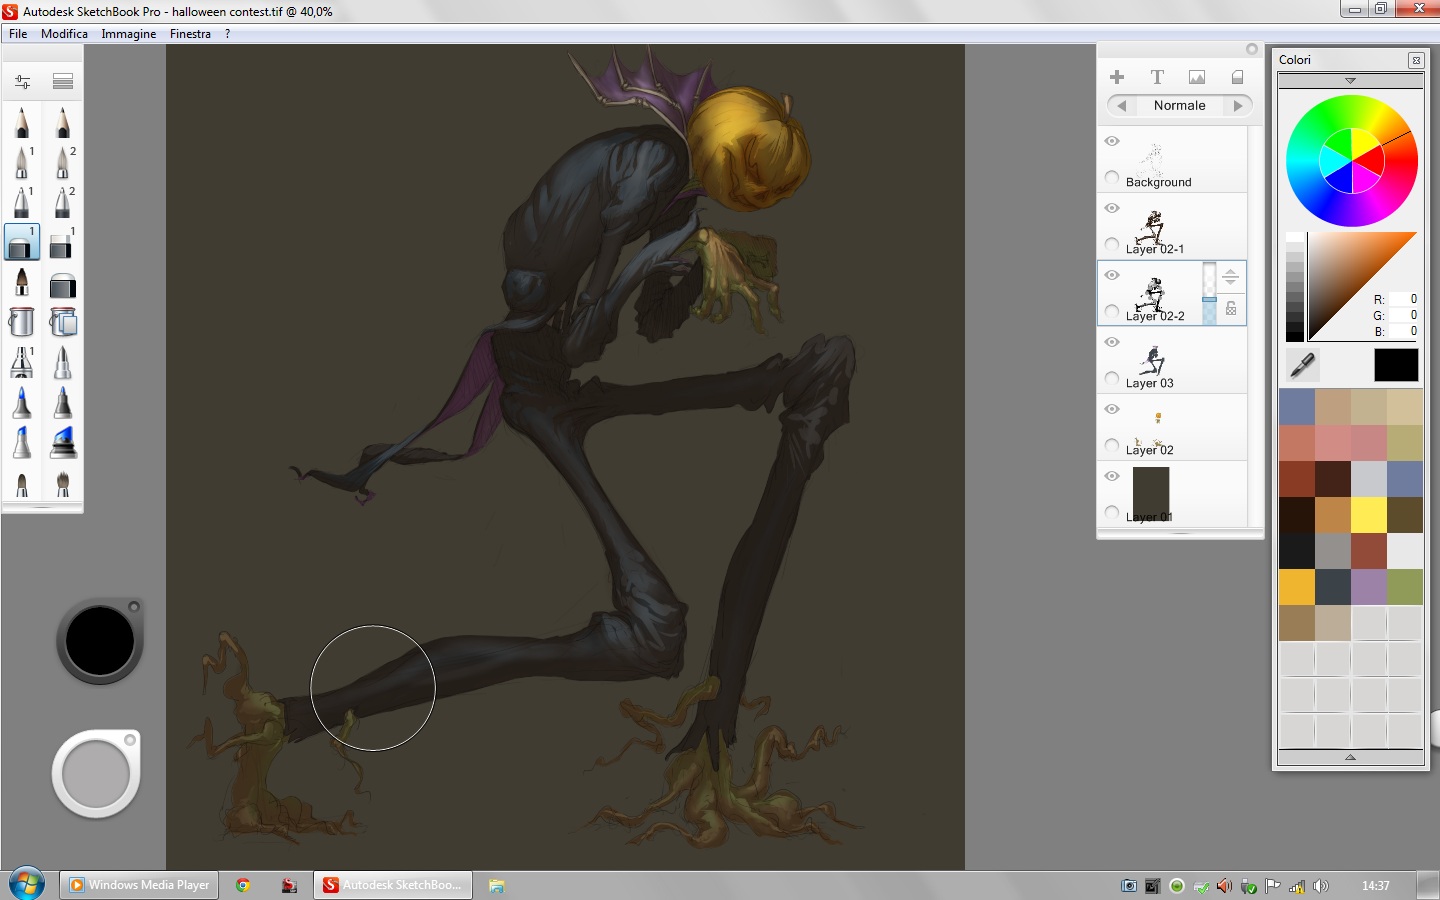Select the dark-tipped marker

(62, 403)
